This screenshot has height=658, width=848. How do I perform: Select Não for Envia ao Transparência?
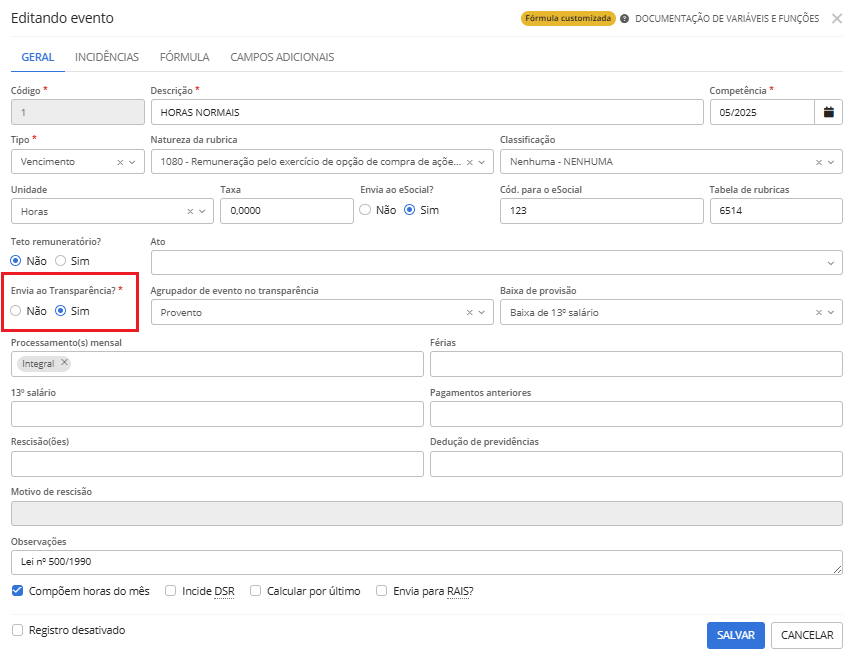pos(16,311)
